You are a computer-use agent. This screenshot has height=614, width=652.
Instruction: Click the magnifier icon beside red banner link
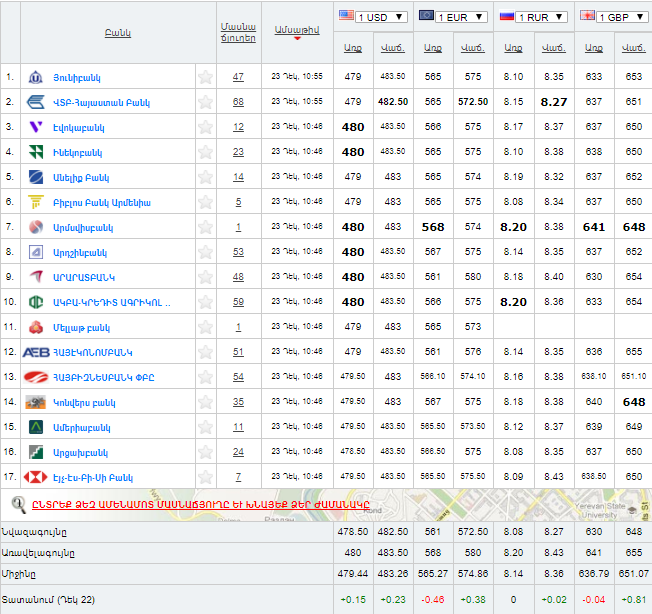tap(18, 505)
